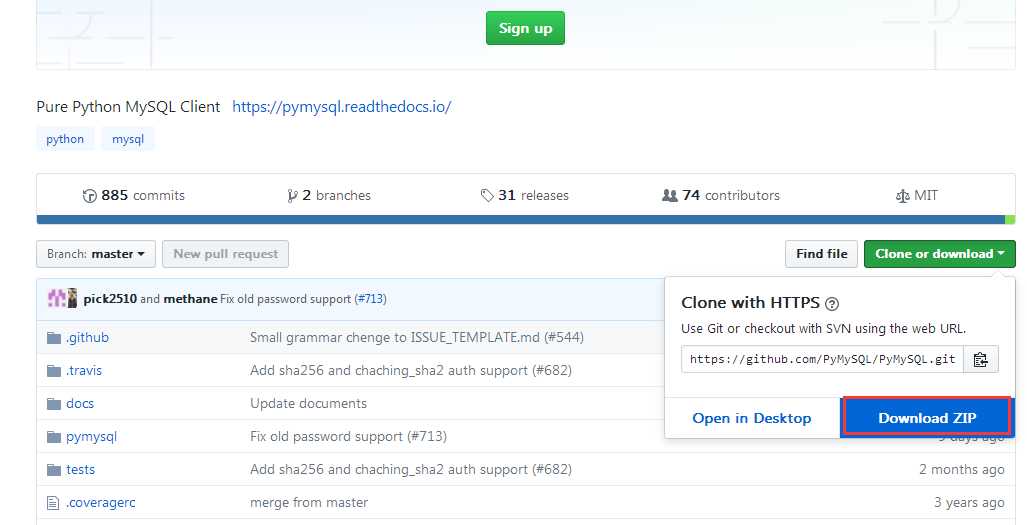Click the .travis folder icon
The image size is (1027, 525).
point(54,371)
